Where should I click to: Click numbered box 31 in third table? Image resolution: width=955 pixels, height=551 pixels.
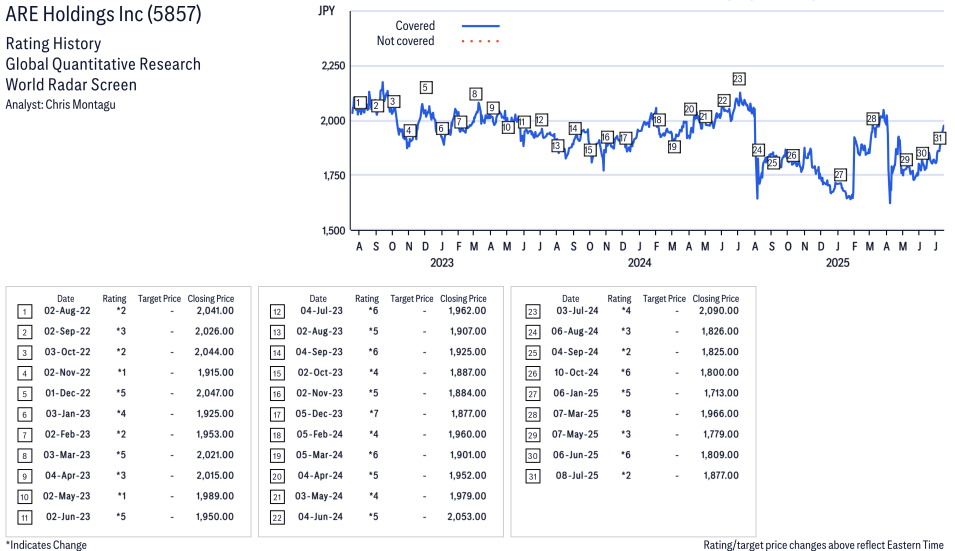click(x=532, y=477)
